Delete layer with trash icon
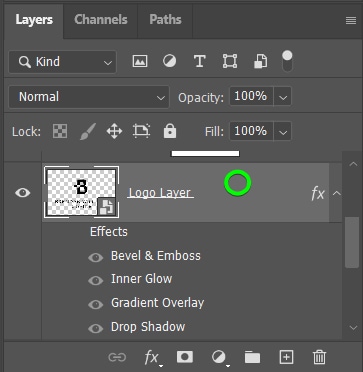 coord(319,357)
